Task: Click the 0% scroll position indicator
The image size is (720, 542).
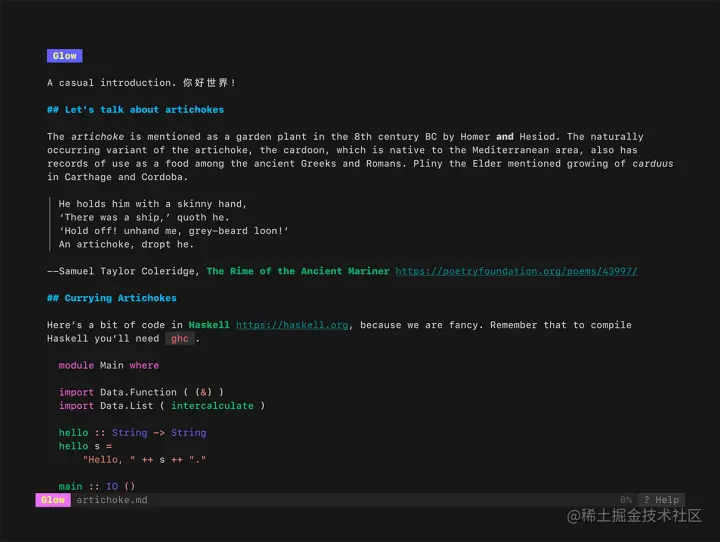Action: tap(626, 500)
